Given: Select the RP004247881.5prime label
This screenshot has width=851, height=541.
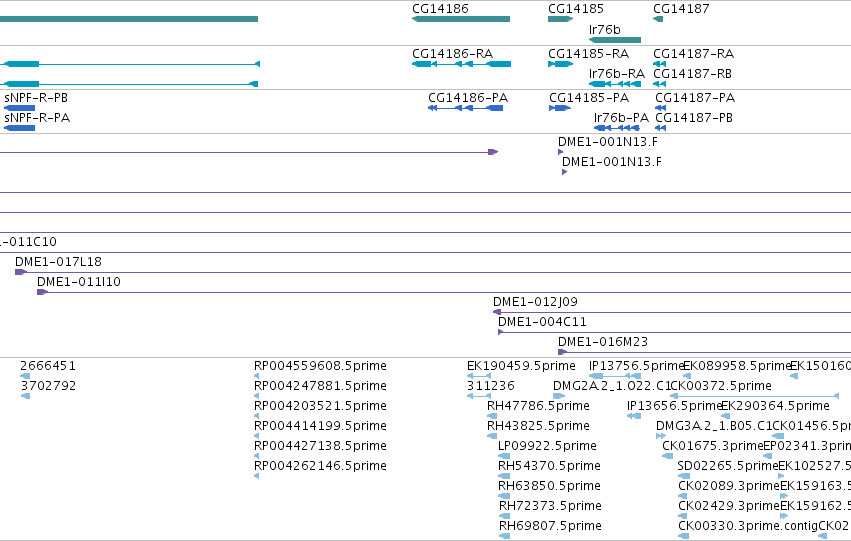Looking at the screenshot, I should click(x=320, y=386).
